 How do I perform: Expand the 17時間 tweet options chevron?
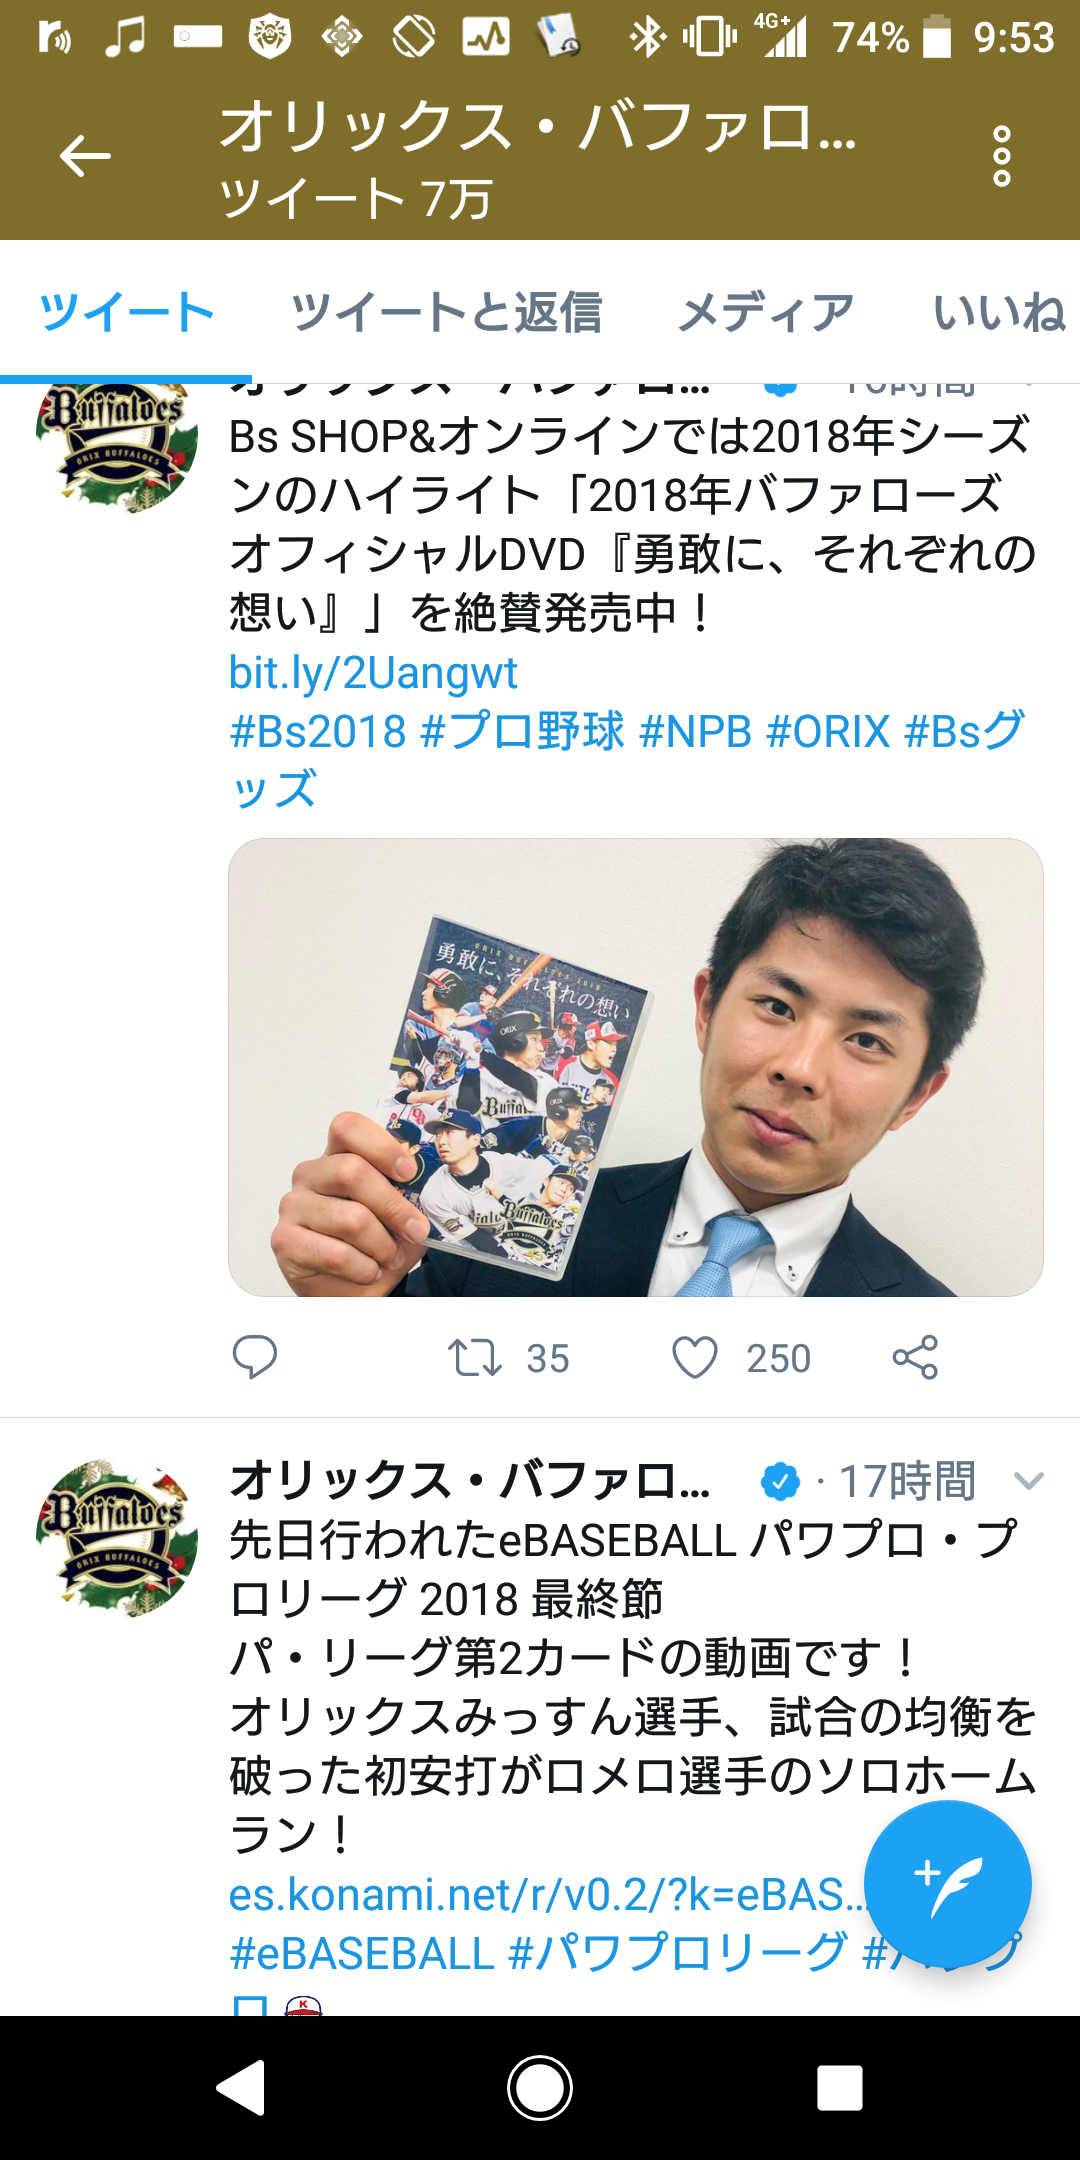pos(1028,1481)
